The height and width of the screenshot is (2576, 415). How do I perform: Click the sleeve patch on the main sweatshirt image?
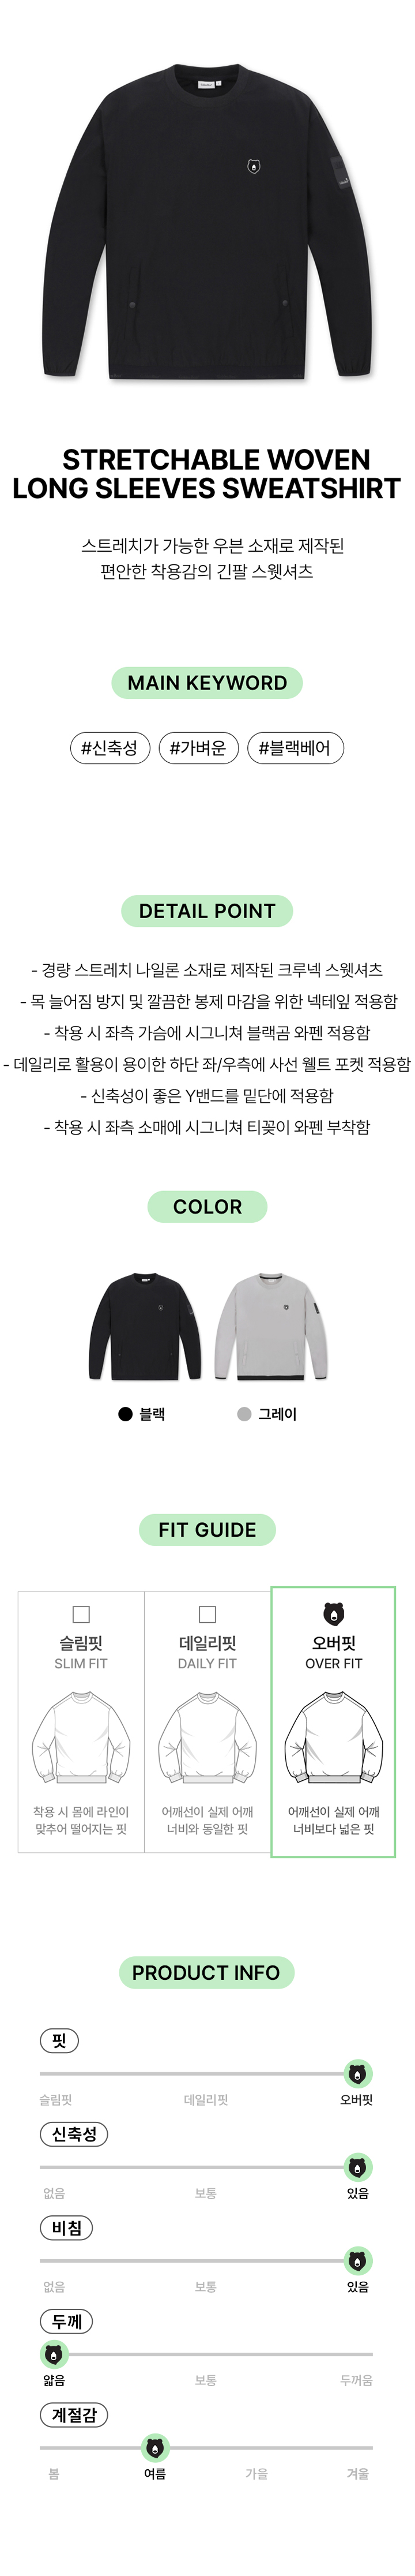tap(342, 174)
